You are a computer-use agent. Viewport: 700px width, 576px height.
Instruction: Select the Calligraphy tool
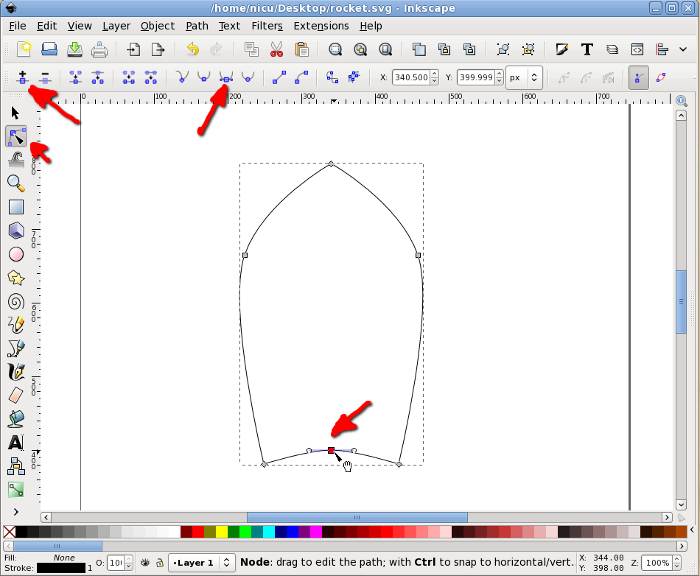point(16,371)
